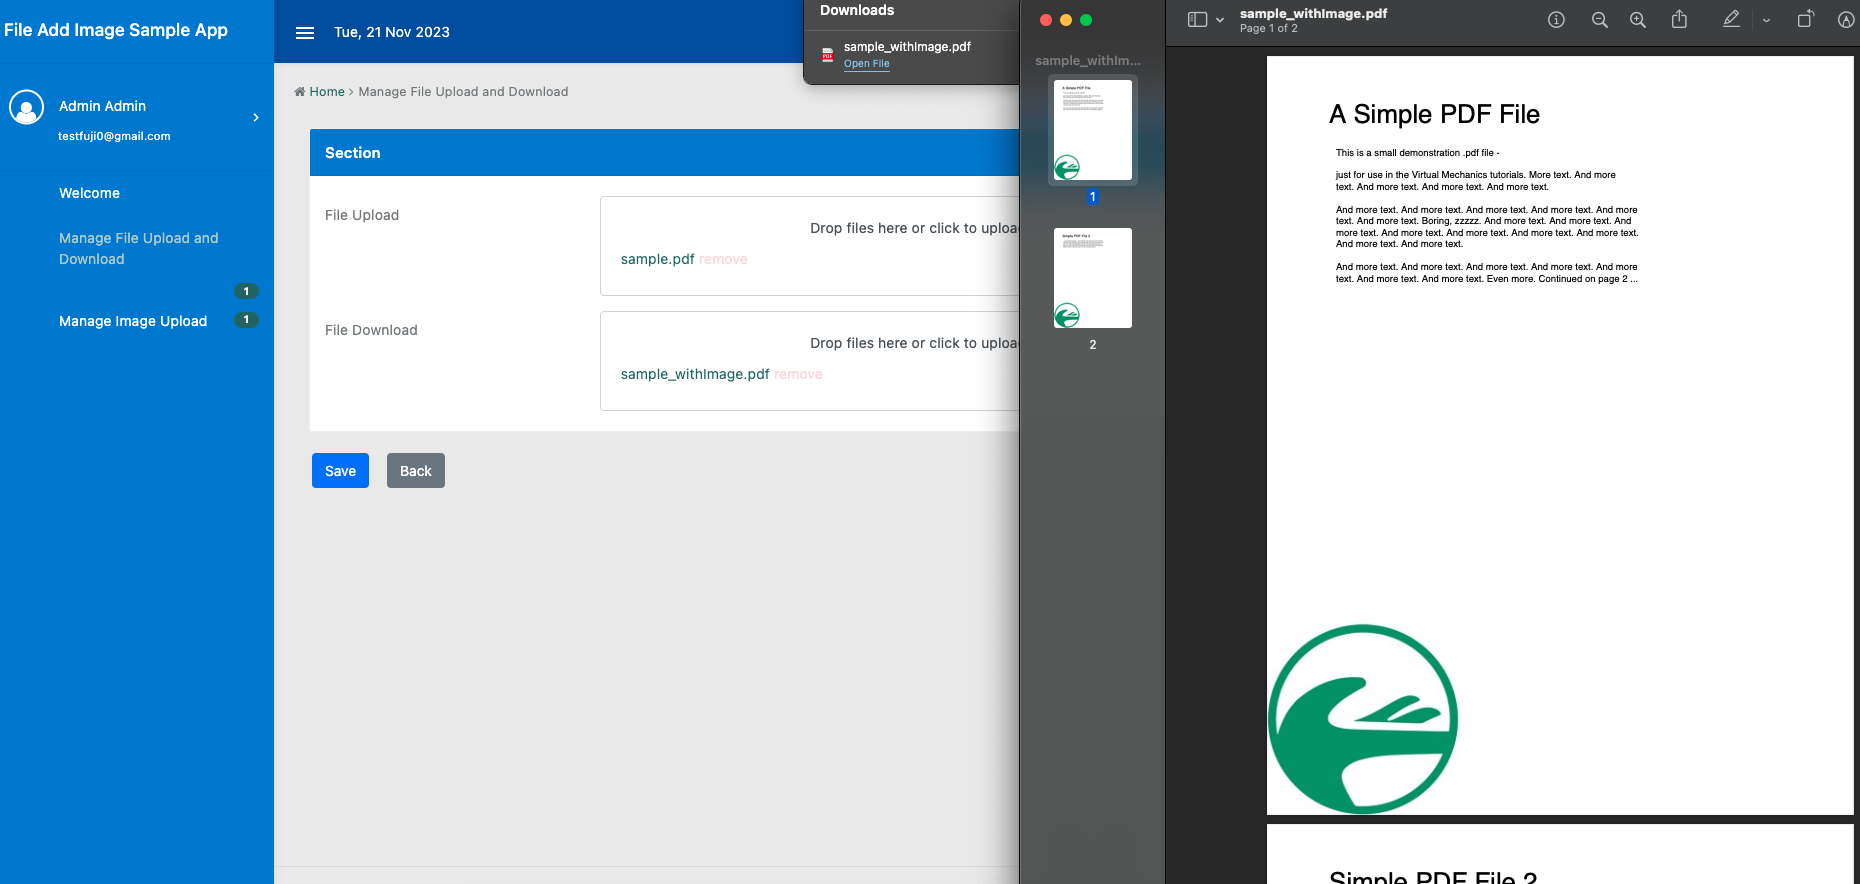The width and height of the screenshot is (1860, 884).
Task: Remove the sample.pdf file
Action: coord(723,259)
